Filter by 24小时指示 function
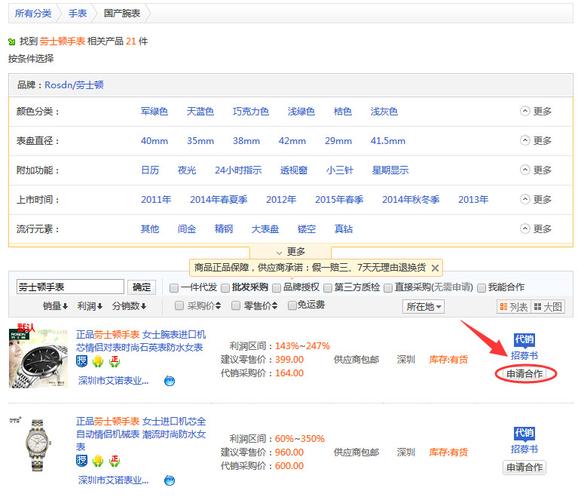The width and height of the screenshot is (578, 500). click(238, 170)
